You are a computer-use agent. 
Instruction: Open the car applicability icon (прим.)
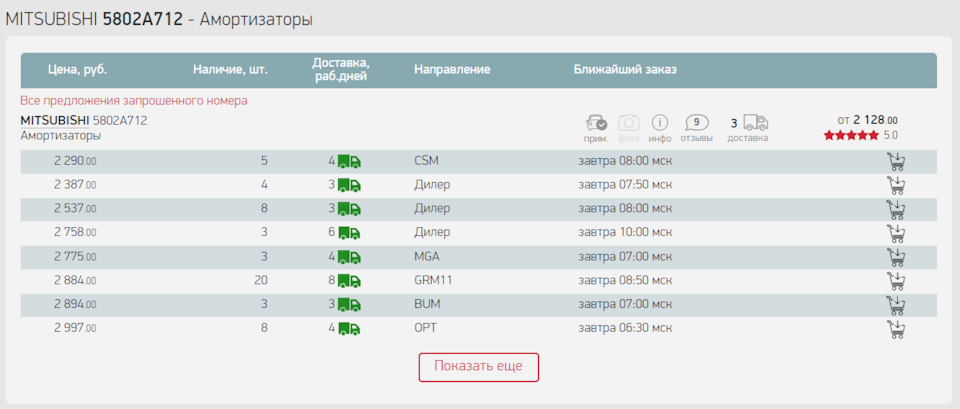point(596,123)
